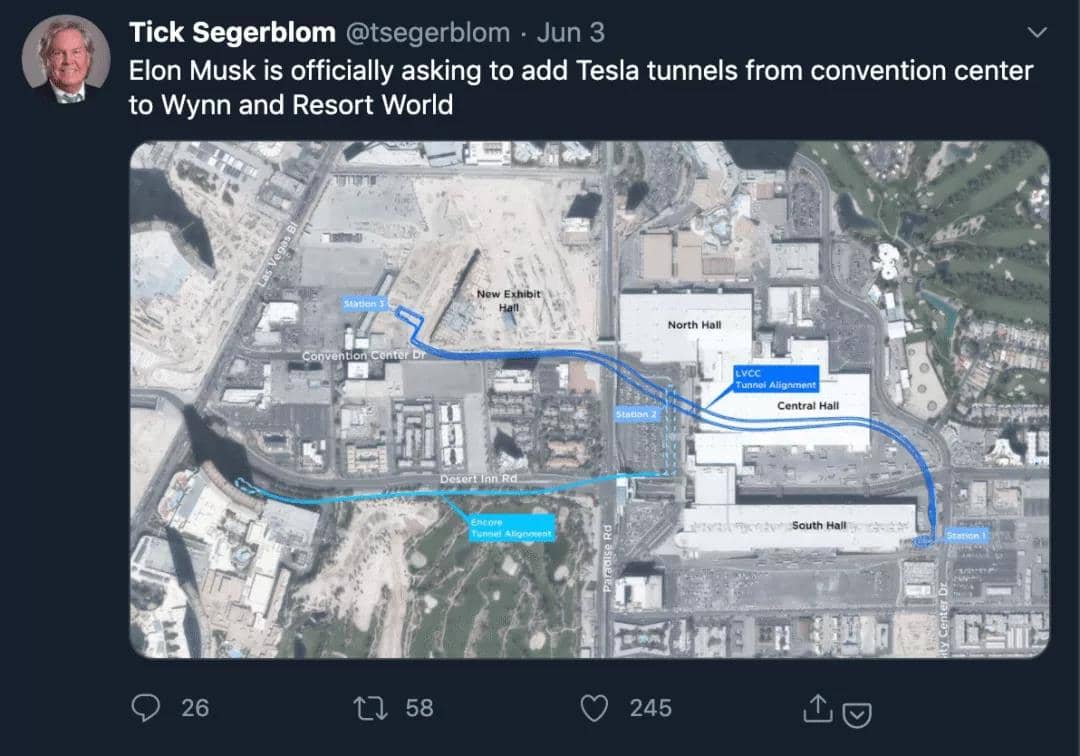Click the pocket save icon beside share
Viewport: 1080px width, 756px height.
tap(858, 714)
